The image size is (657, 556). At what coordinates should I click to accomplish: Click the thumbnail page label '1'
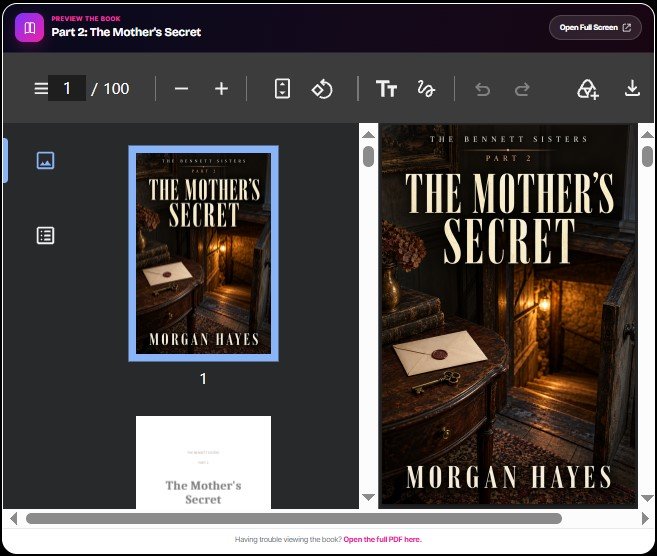[x=203, y=379]
